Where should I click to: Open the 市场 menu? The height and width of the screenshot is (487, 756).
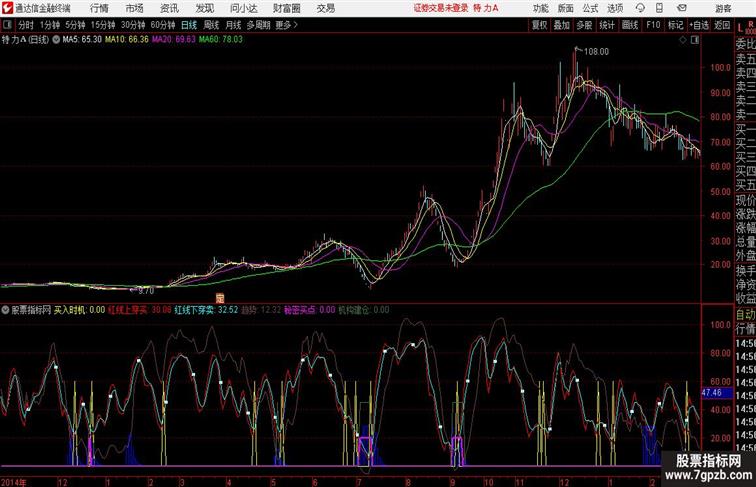click(134, 8)
